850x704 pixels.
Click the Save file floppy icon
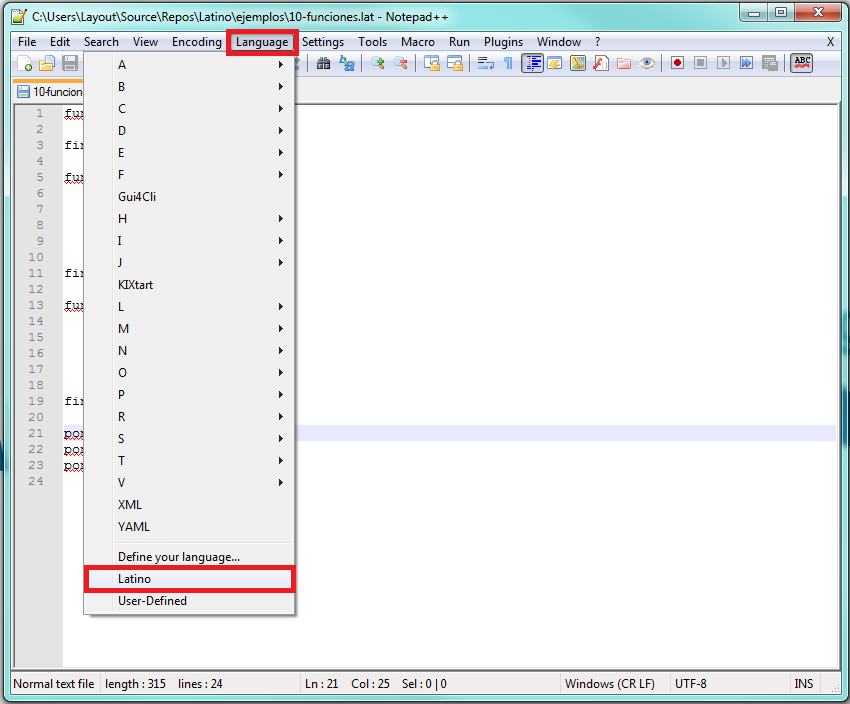coord(70,63)
